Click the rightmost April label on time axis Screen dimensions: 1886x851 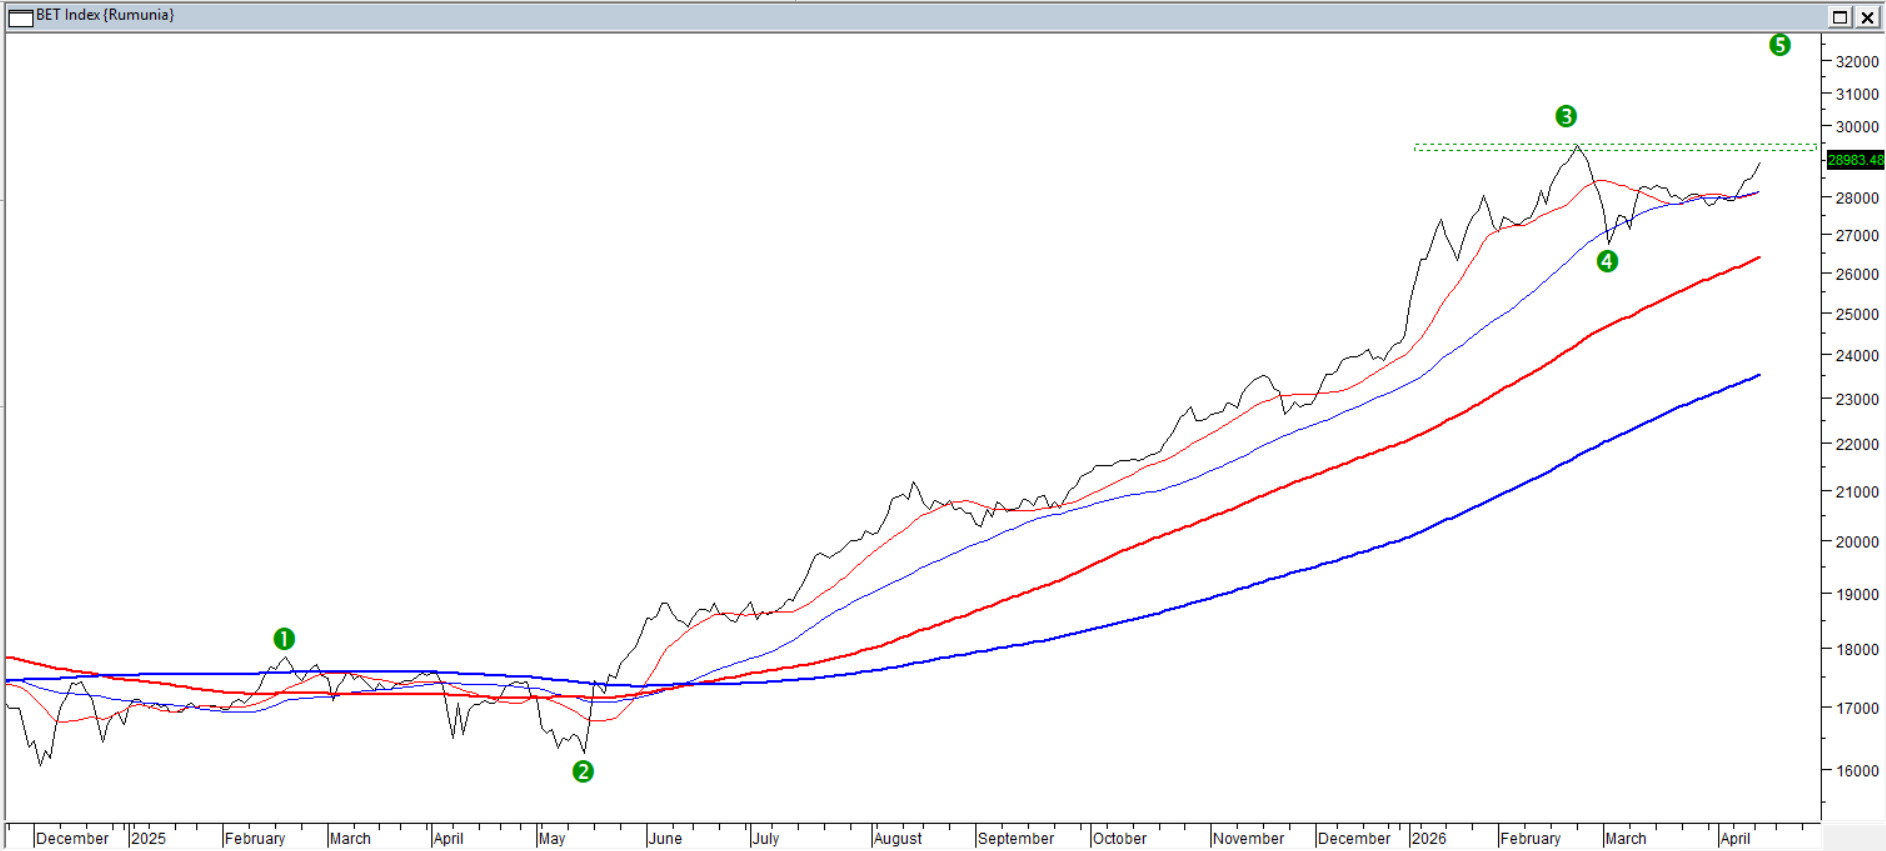pos(1735,838)
